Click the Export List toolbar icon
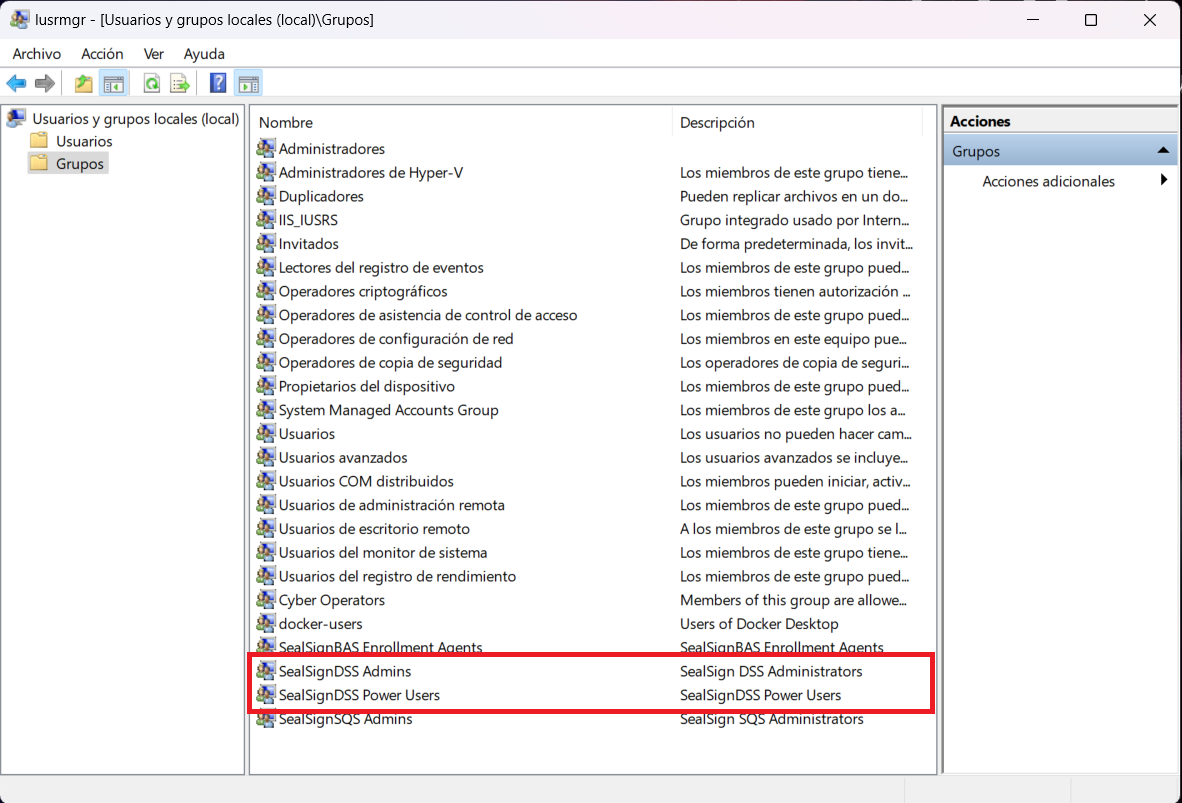The width and height of the screenshot is (1182, 803). [180, 84]
